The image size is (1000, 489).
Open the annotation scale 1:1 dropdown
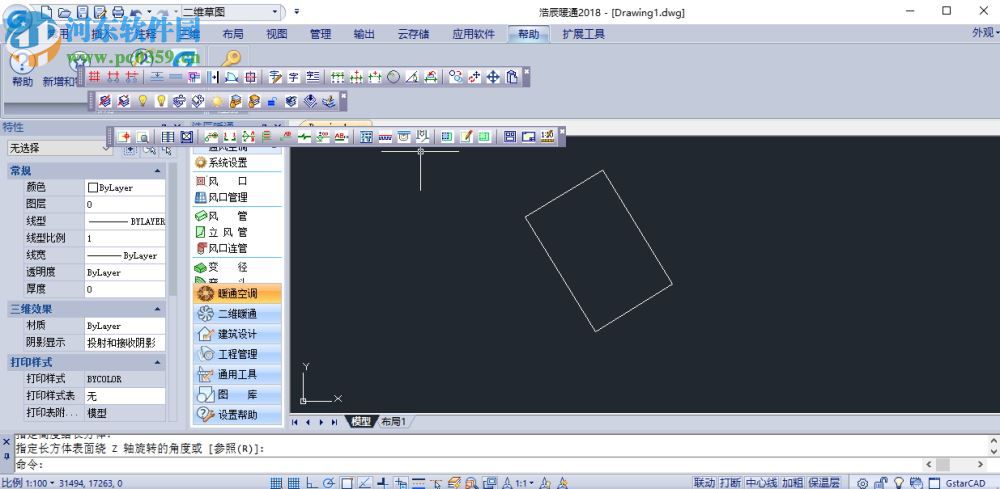(526, 483)
